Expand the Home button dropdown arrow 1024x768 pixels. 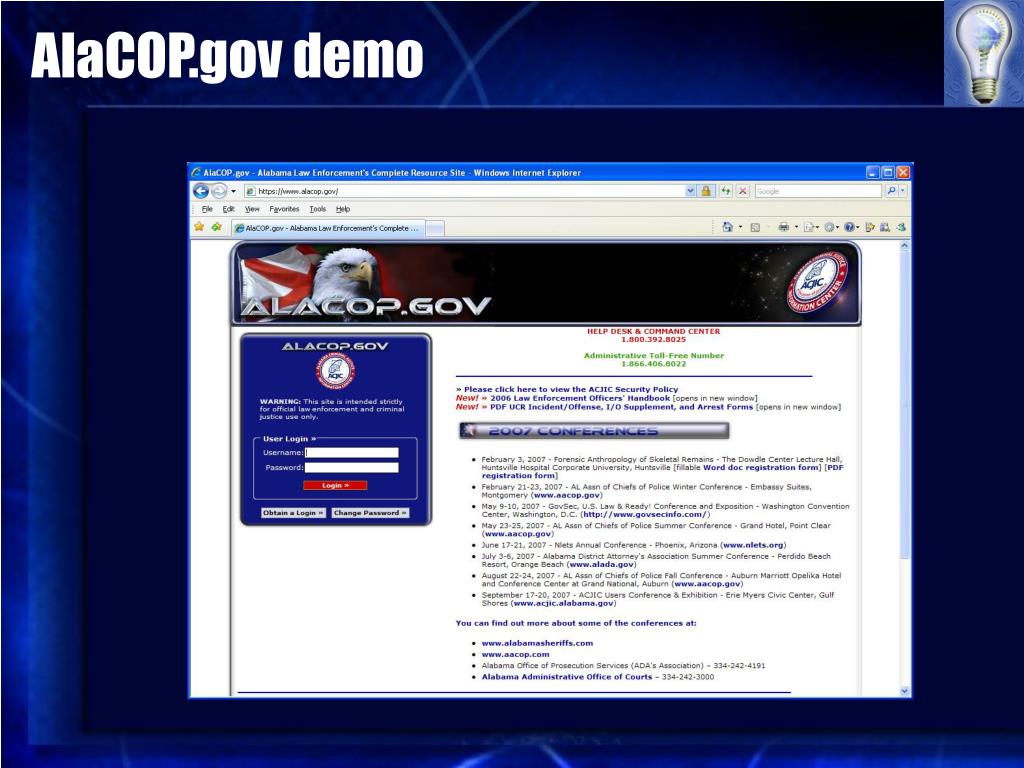point(740,227)
